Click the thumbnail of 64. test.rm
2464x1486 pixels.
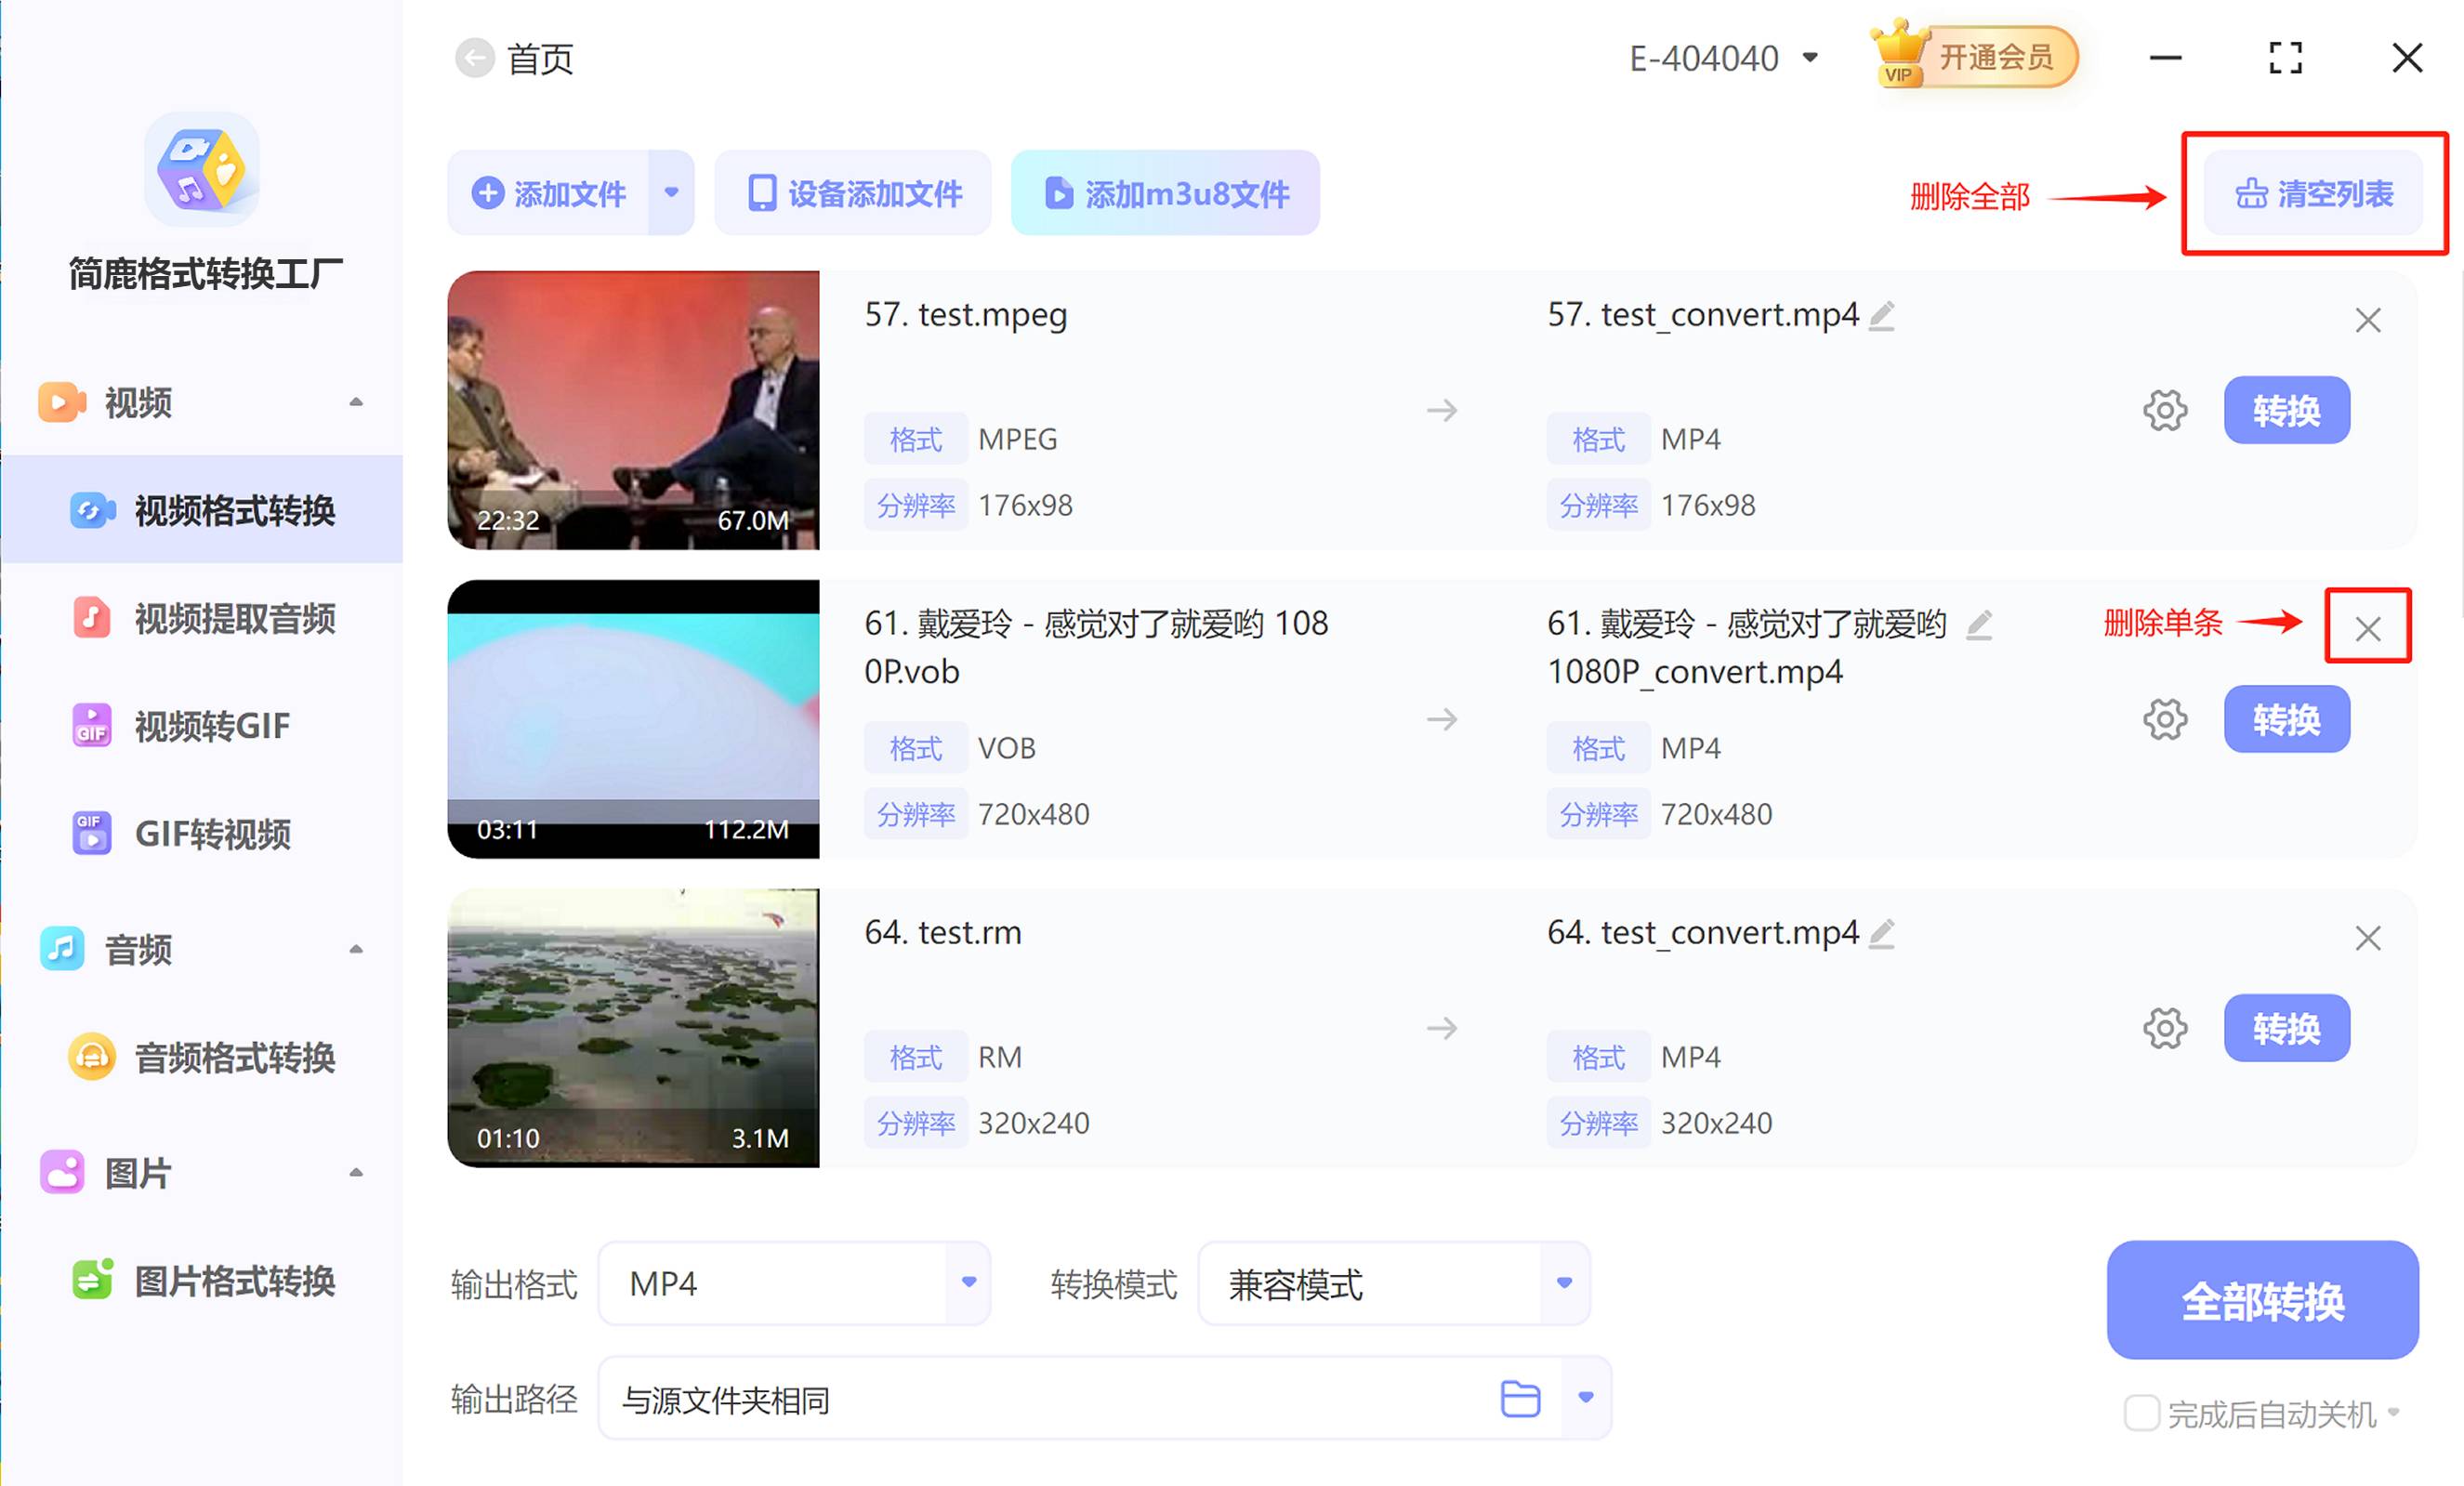[x=633, y=1028]
